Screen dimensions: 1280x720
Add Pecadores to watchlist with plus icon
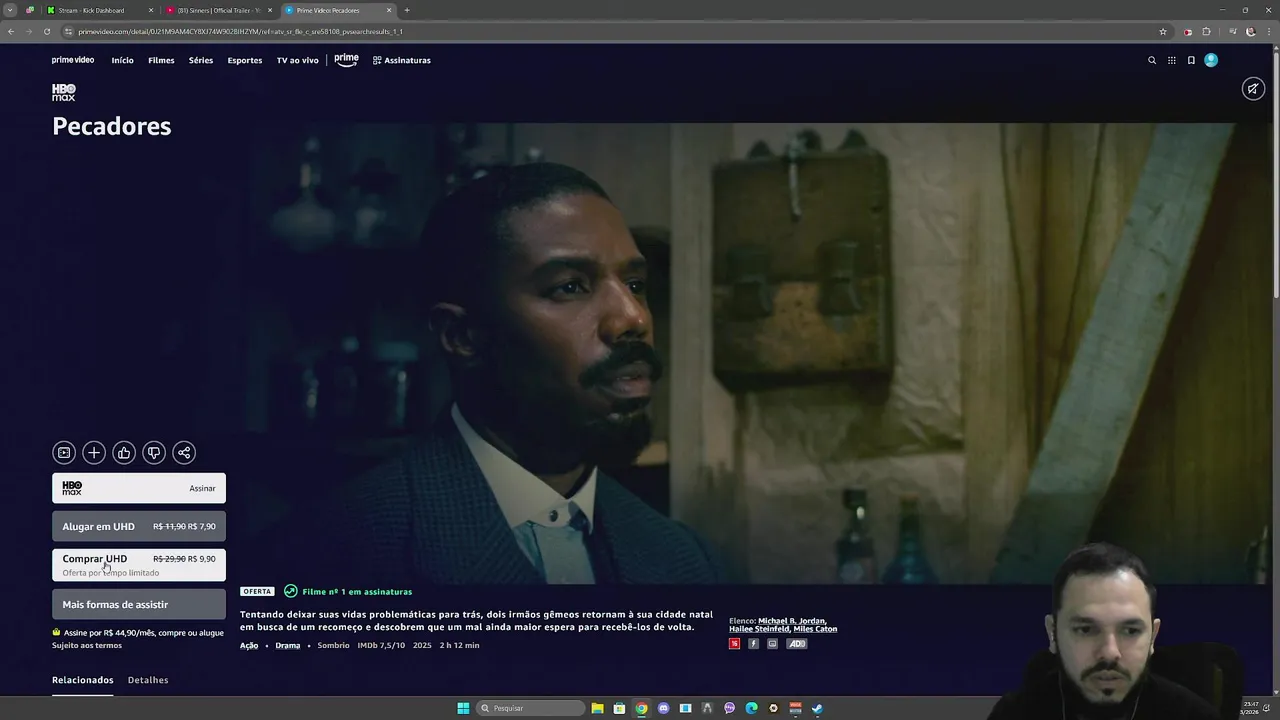click(94, 453)
